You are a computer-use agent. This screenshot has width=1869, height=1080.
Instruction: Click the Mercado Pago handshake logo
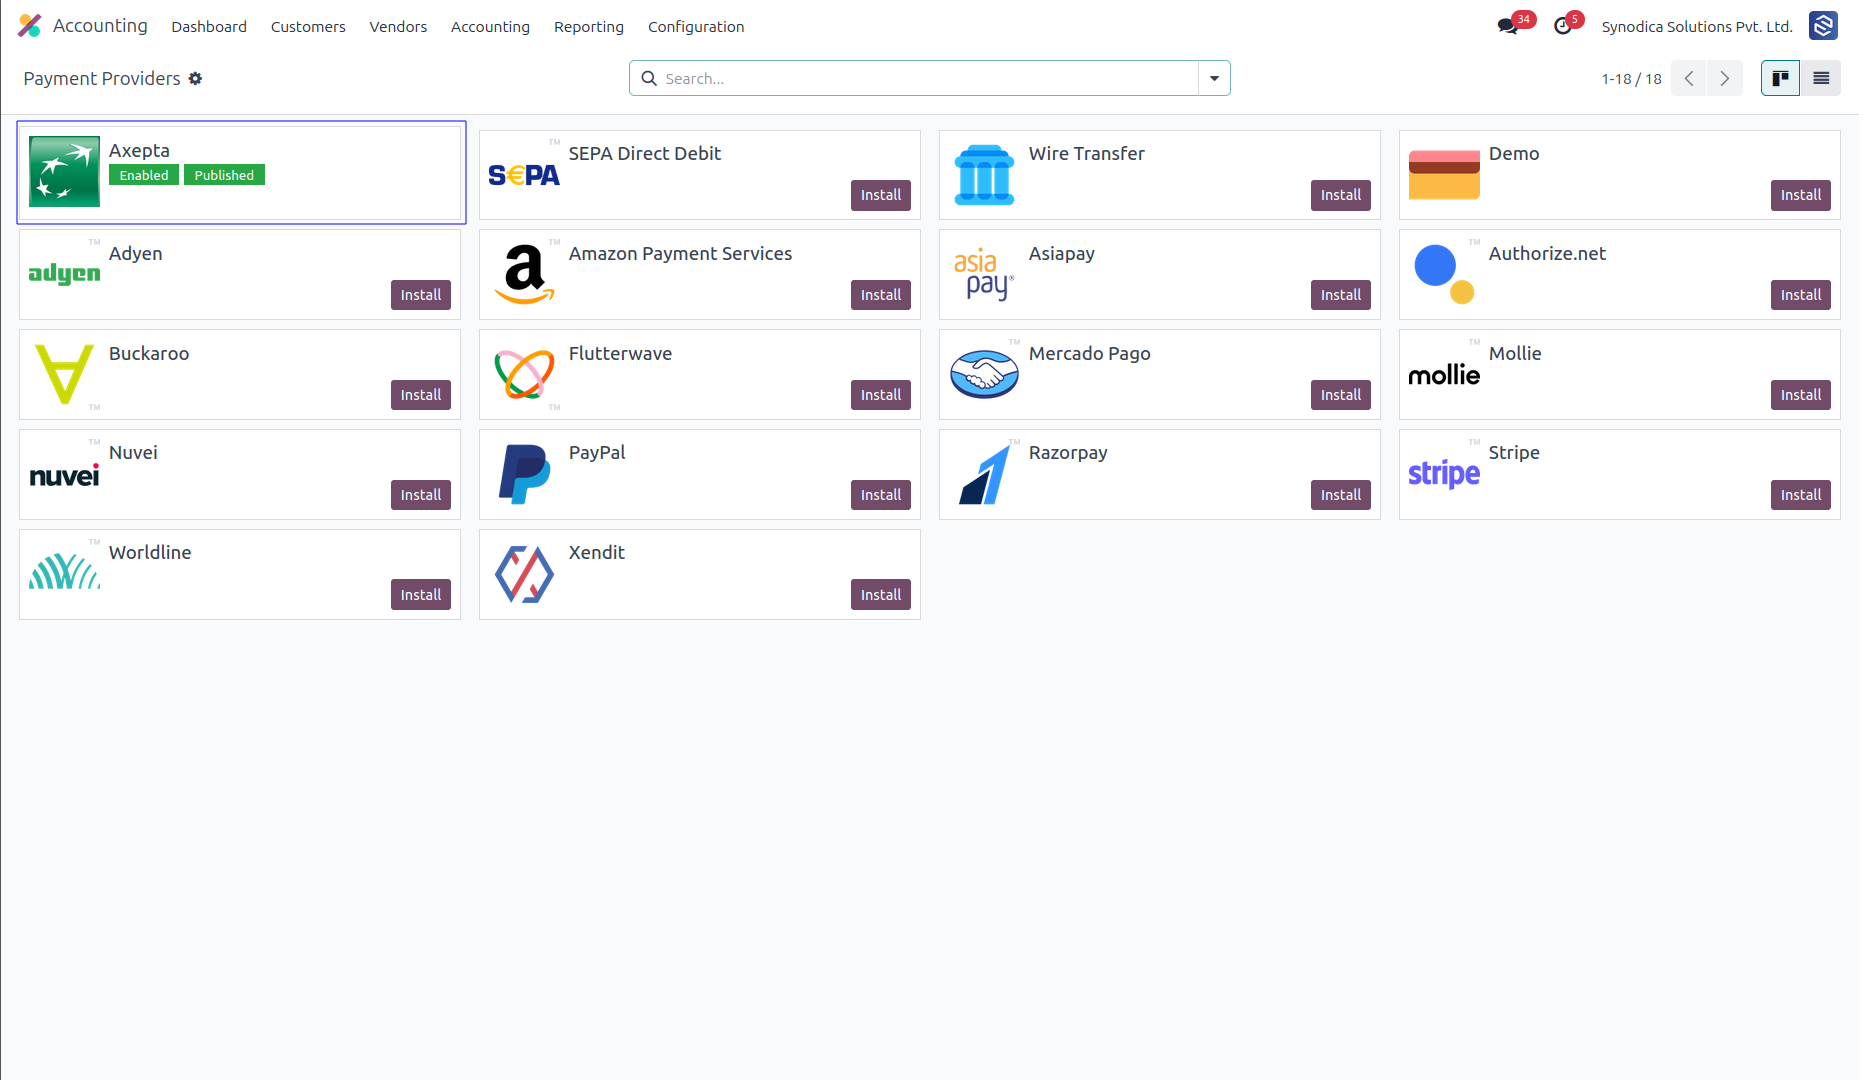[984, 374]
